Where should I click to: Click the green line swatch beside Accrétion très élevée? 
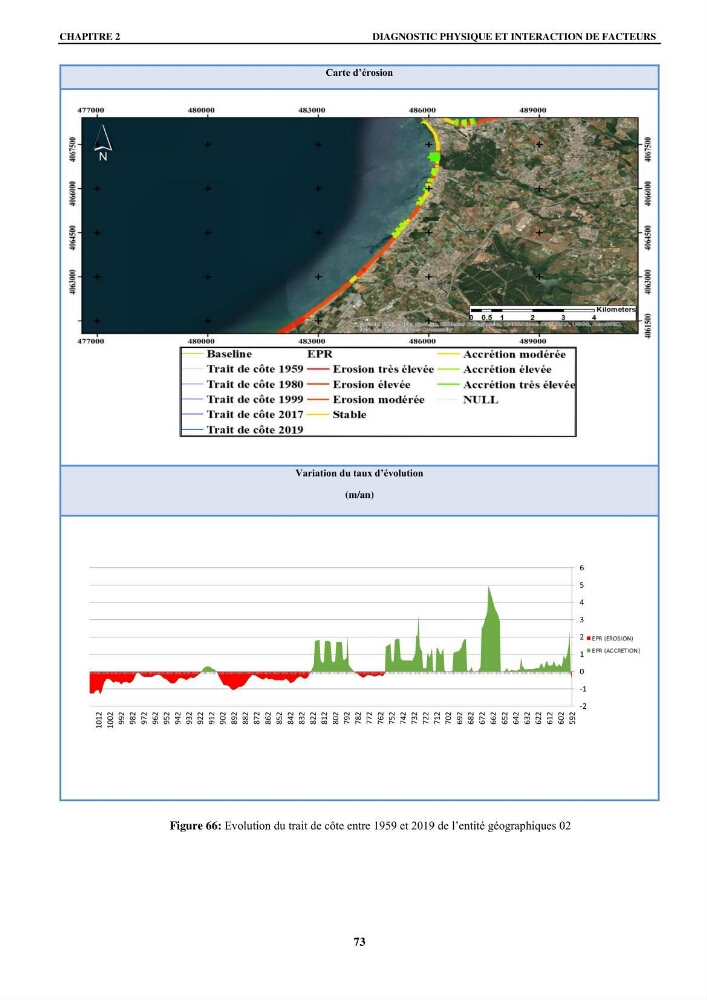tap(448, 385)
